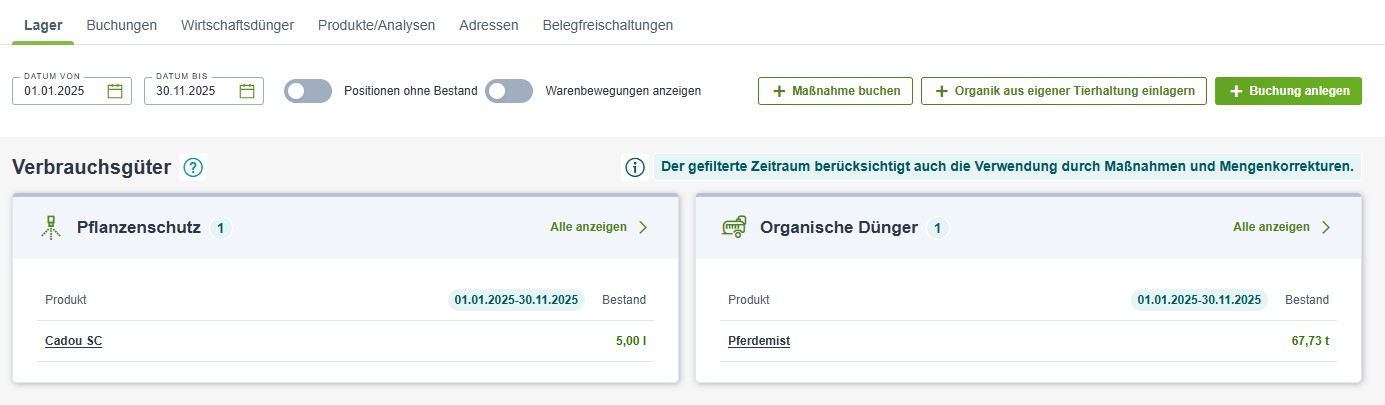Open the Datum Von calendar picker icon
The height and width of the screenshot is (405, 1385).
(x=115, y=91)
